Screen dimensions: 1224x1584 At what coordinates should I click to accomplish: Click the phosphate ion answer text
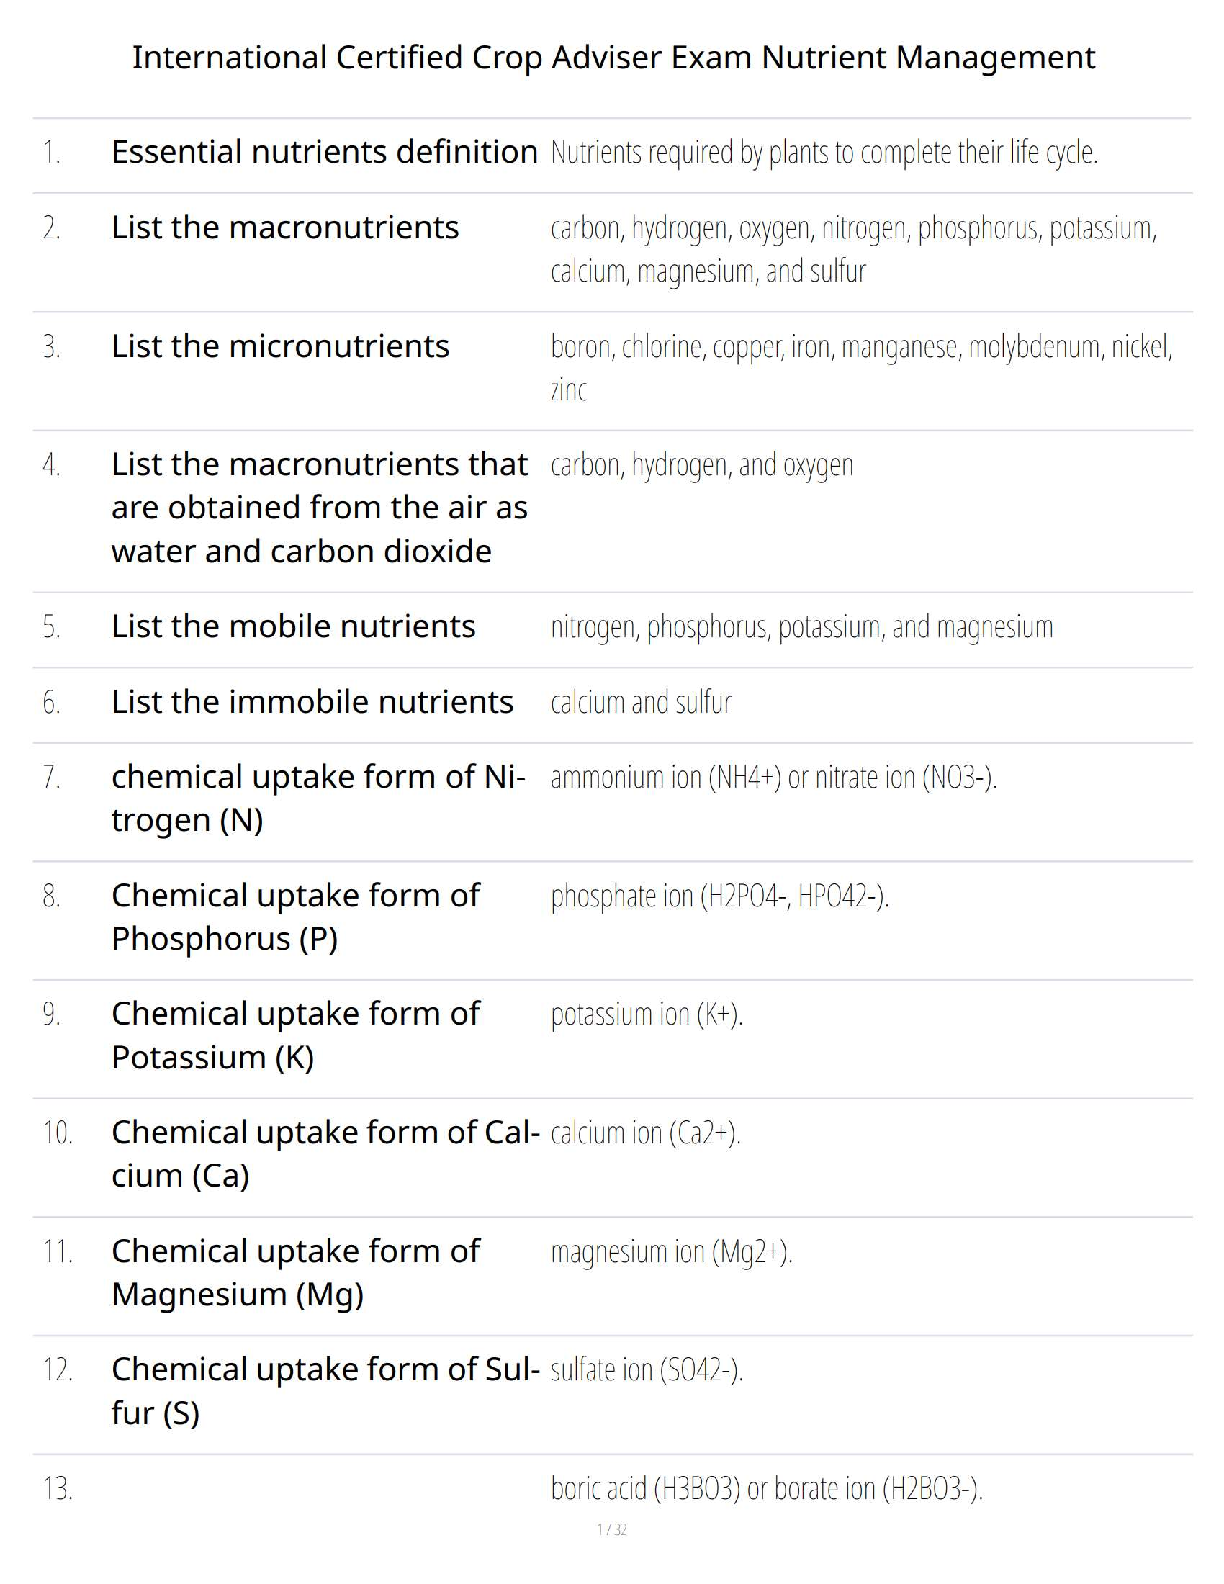[x=719, y=897]
